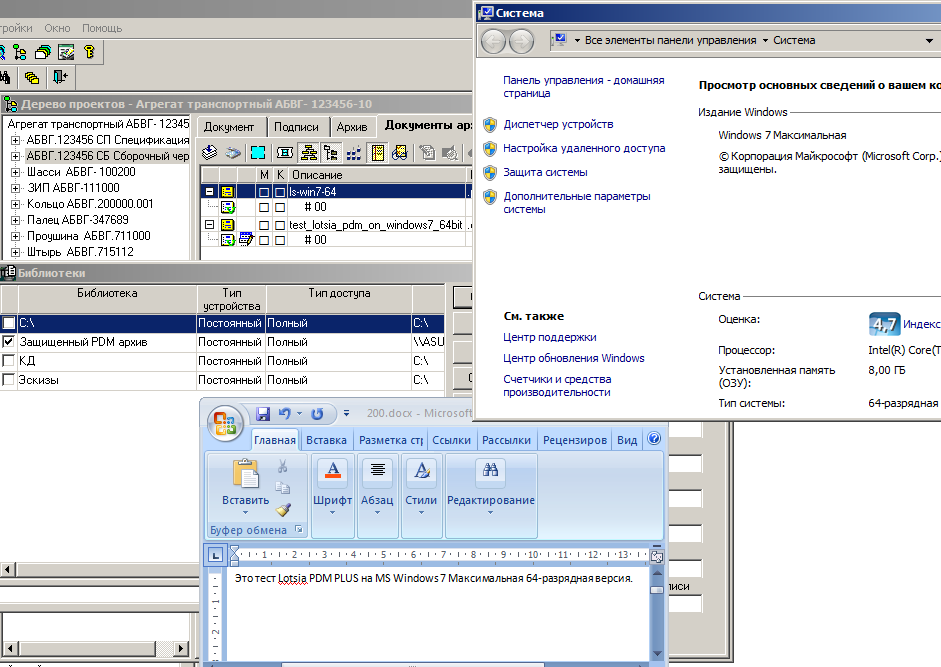The height and width of the screenshot is (667, 941).
Task: Uncheck the Защищенный PDM архив checkbox
Action: 8,342
